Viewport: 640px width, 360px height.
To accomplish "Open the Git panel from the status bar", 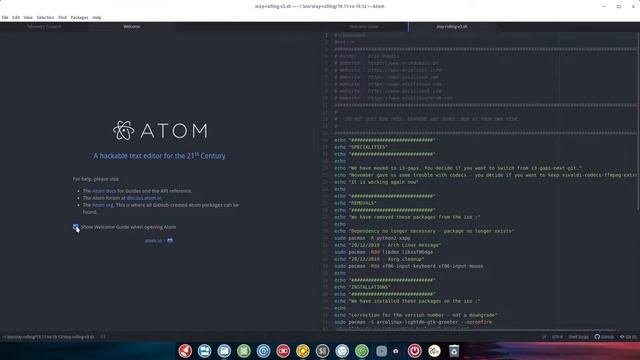I will [628, 337].
